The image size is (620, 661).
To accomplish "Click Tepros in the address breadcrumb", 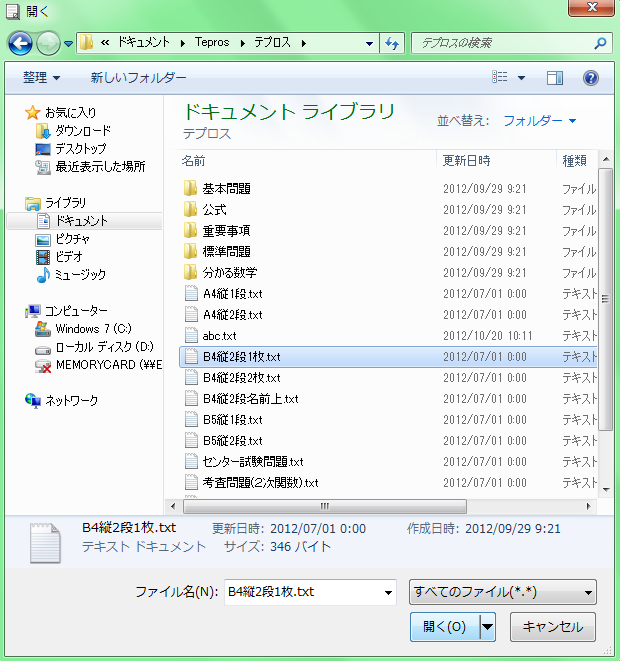I will point(212,43).
